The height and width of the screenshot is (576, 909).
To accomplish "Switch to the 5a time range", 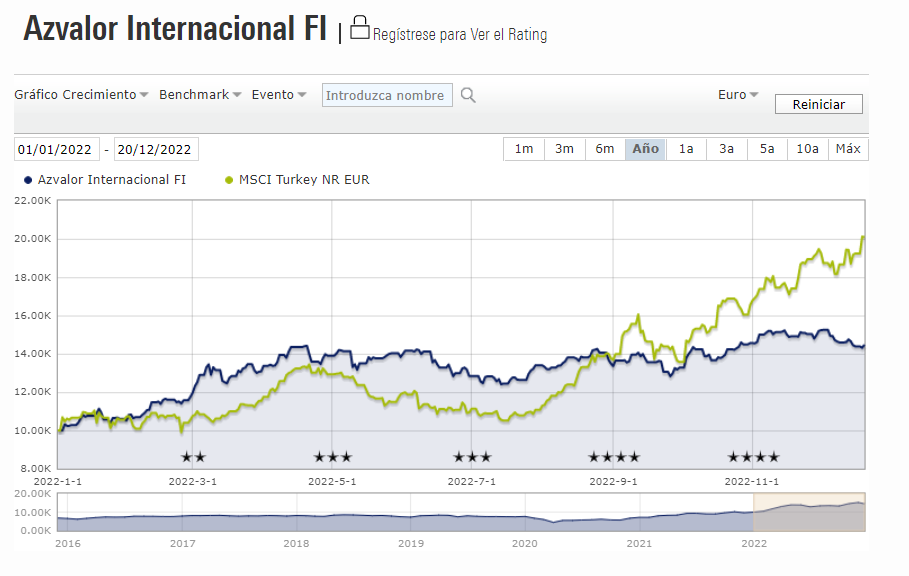I will click(767, 149).
